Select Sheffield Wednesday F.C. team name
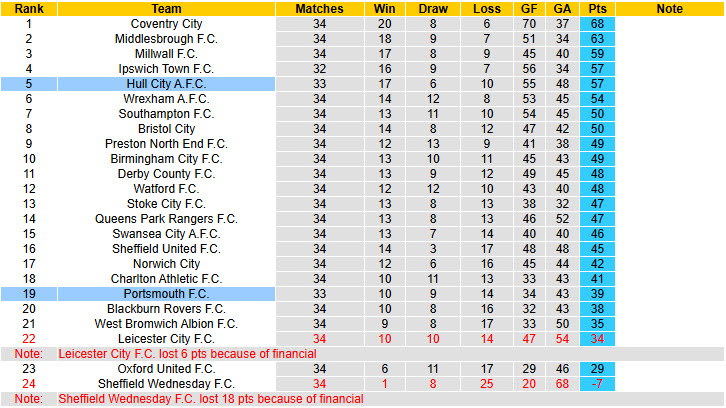Screen dimensions: 726x408 click(166, 384)
